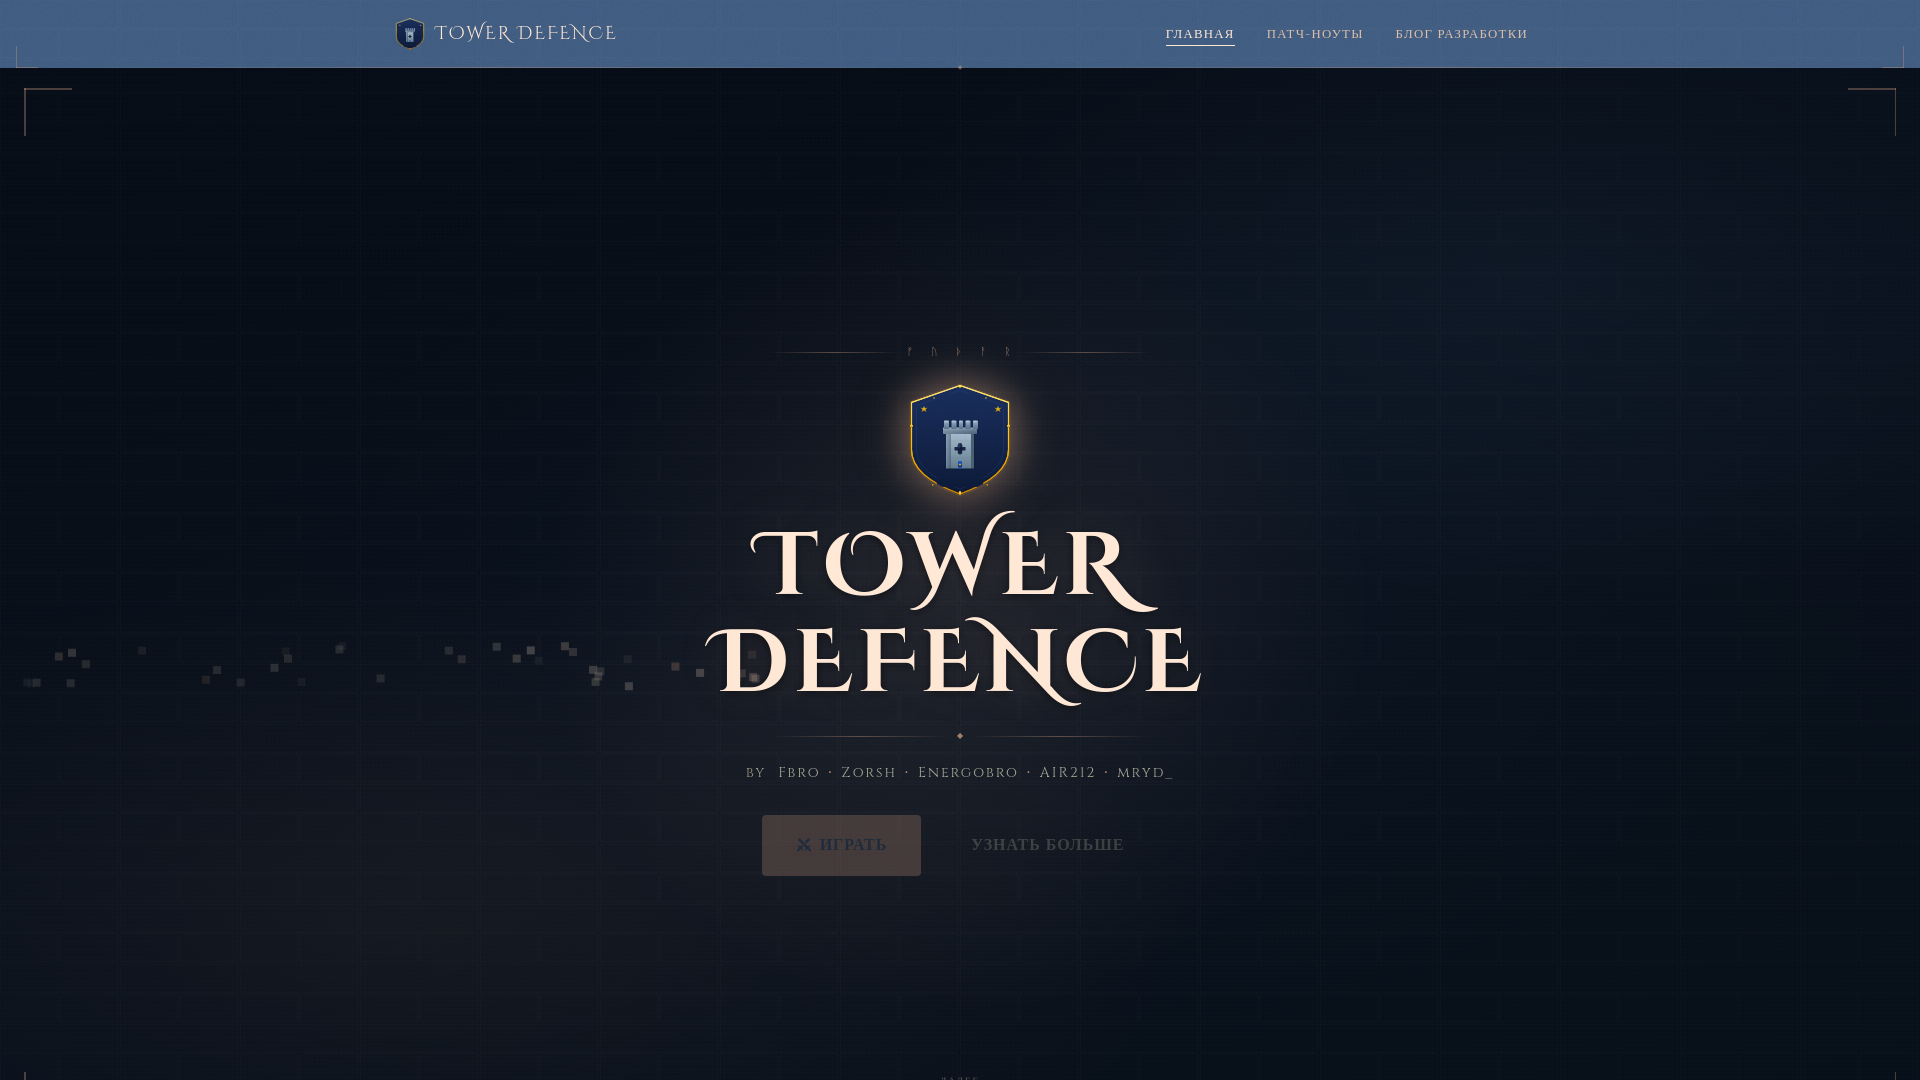
Task: Click author name Zorsh
Action: click(868, 772)
